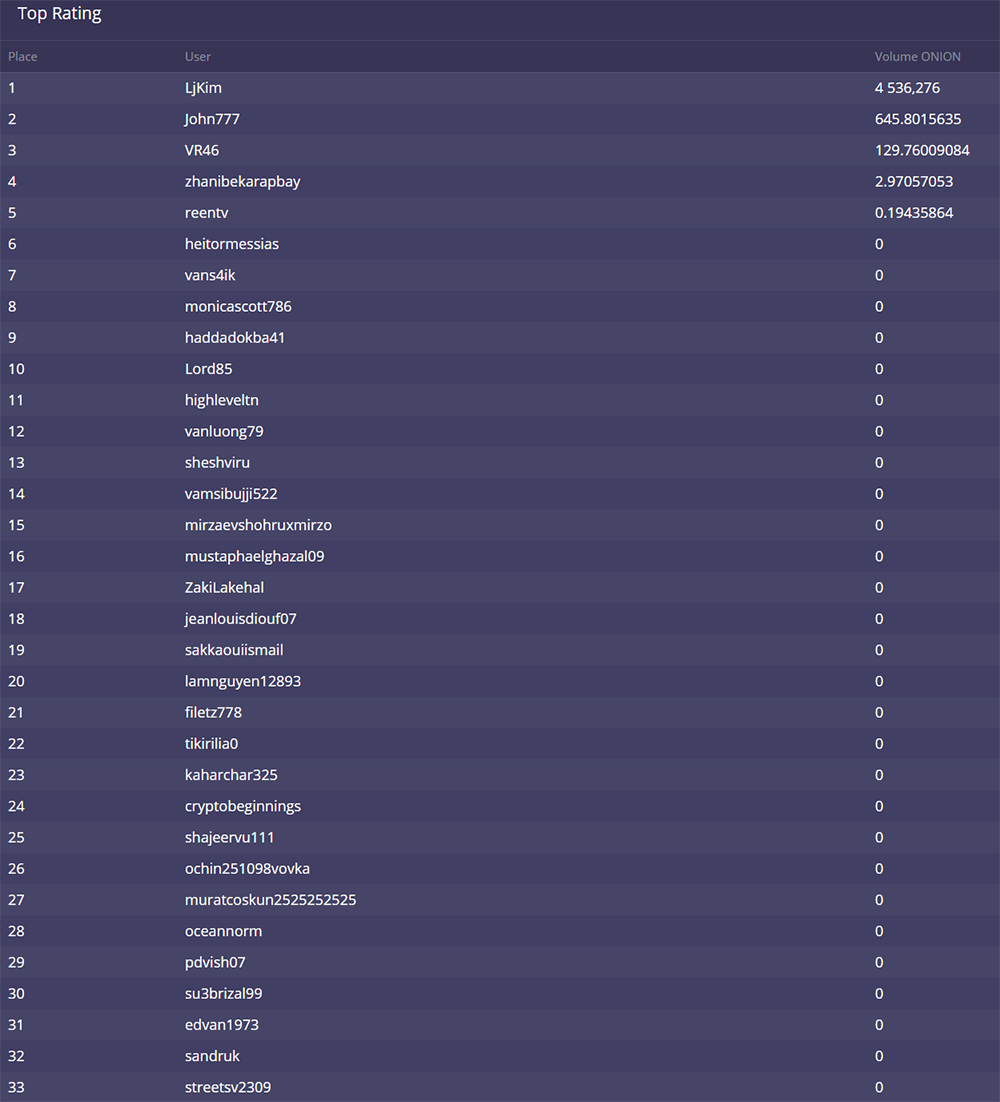1000x1102 pixels.
Task: Select user tikirilia0
Action: click(212, 744)
